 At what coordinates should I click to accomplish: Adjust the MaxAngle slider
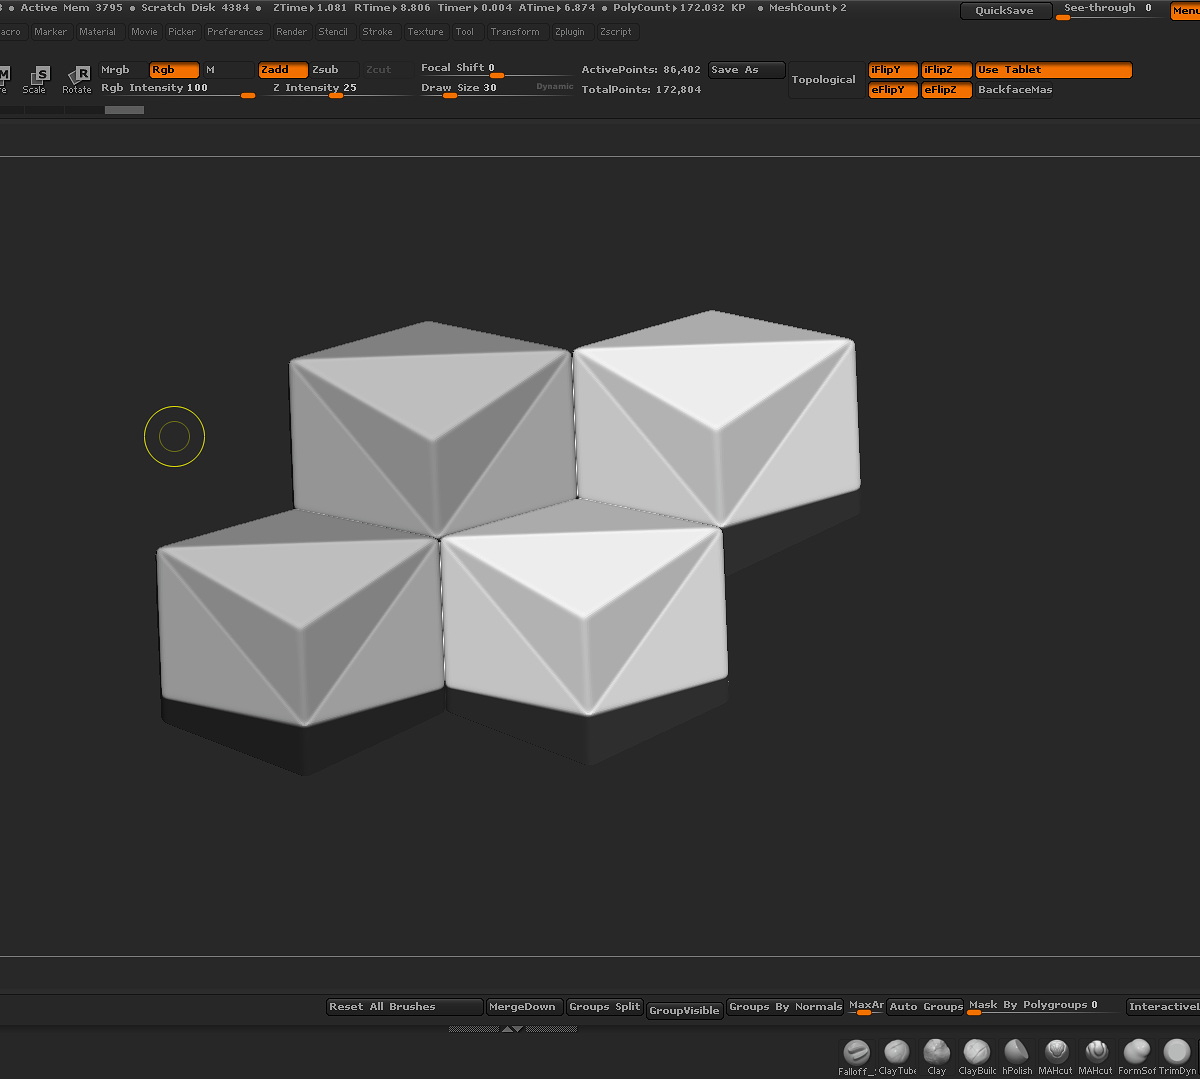pyautogui.click(x=866, y=1007)
